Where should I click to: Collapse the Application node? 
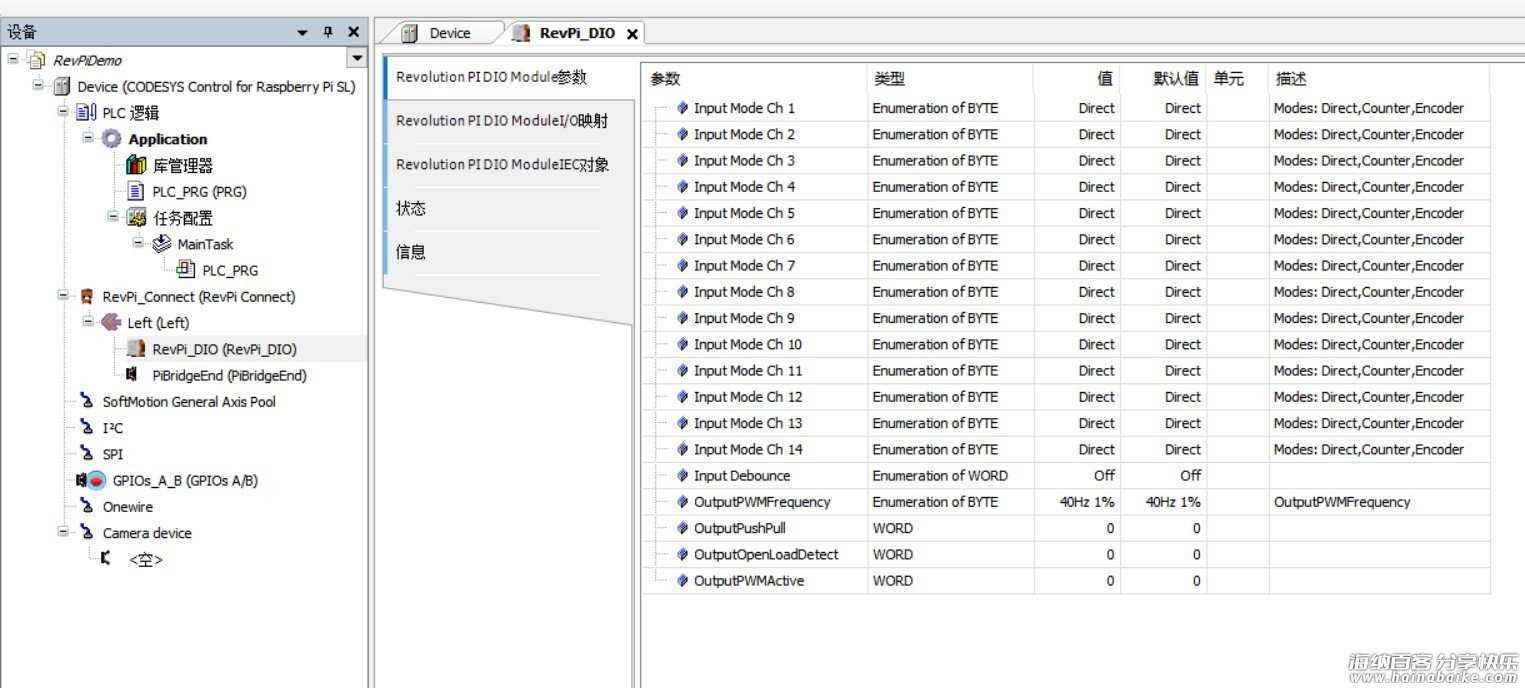tap(89, 137)
